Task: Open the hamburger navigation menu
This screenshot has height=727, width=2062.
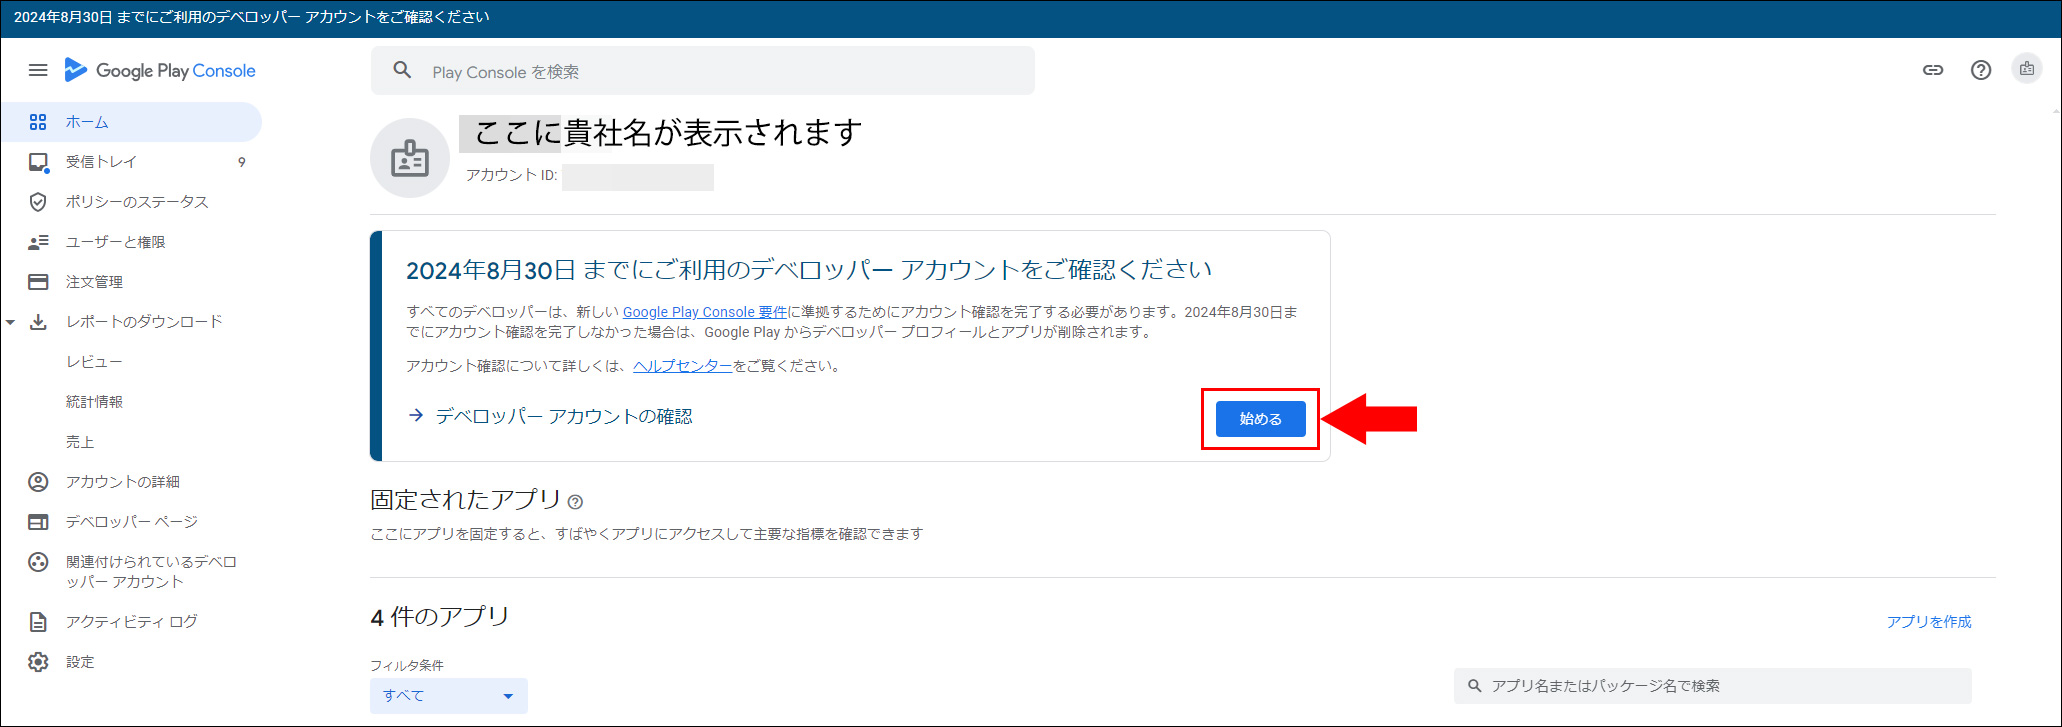Action: click(38, 70)
